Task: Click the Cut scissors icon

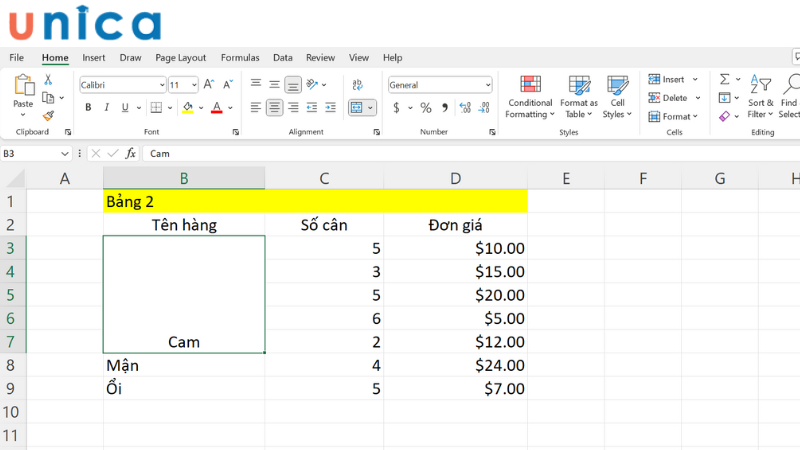Action: [x=48, y=80]
